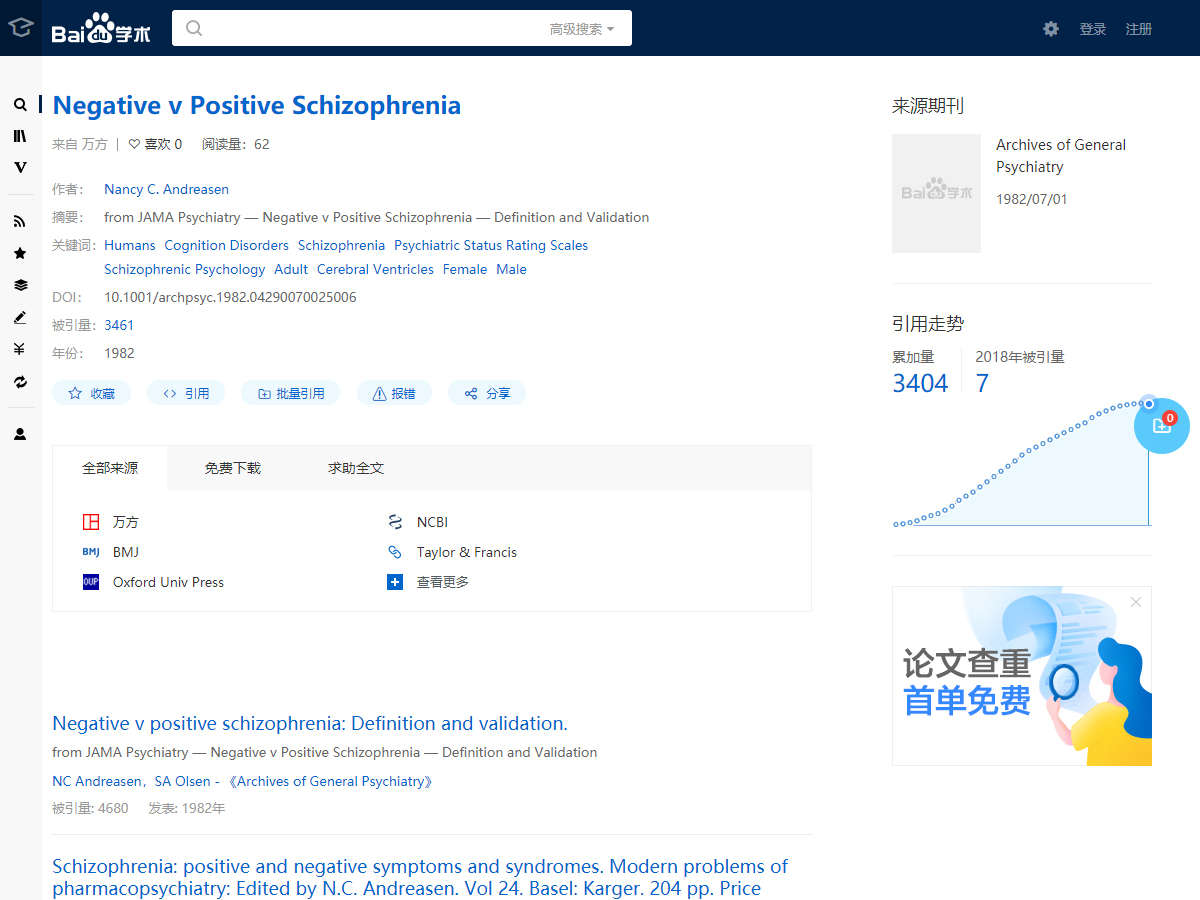This screenshot has height=900, width=1200.
Task: Toggle 收藏 star to bookmark the paper
Action: pos(91,393)
